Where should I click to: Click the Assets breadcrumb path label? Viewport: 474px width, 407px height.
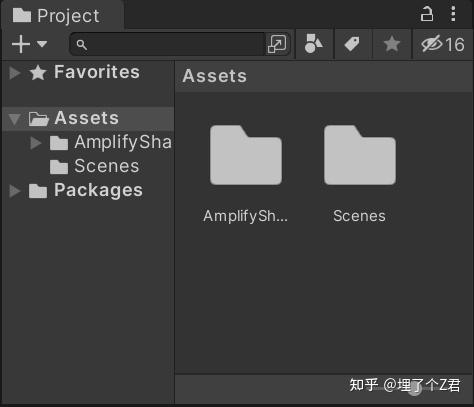point(214,76)
